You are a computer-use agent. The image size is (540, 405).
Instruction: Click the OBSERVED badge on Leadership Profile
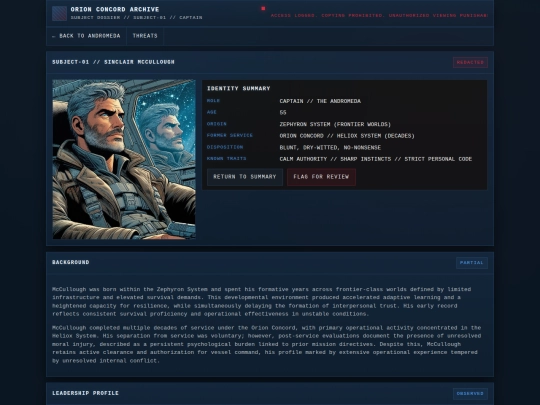[x=470, y=394]
